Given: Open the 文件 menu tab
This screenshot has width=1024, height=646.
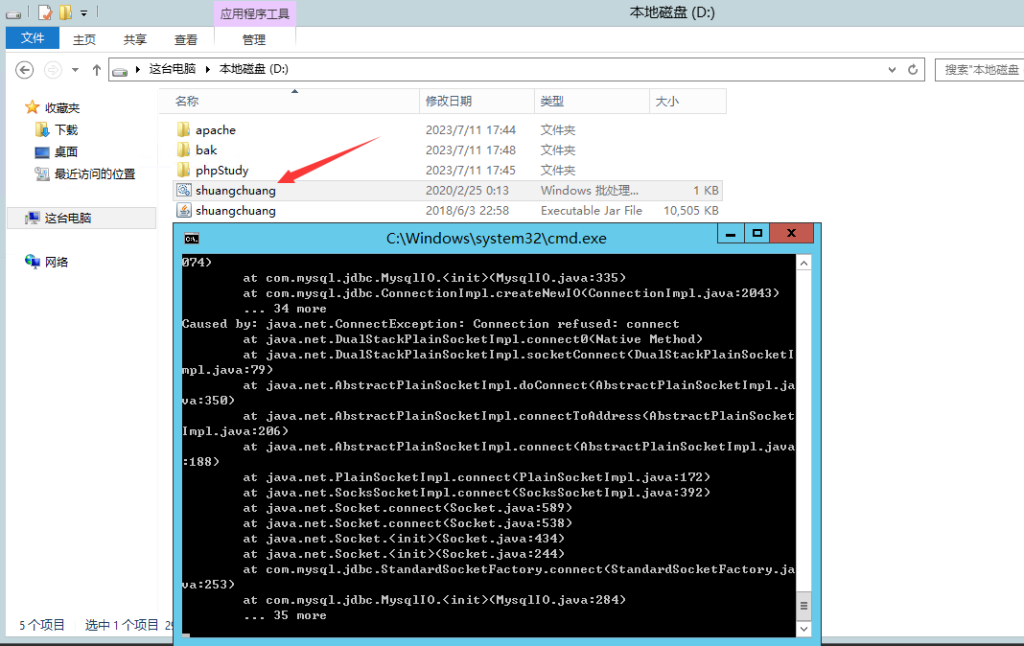Looking at the screenshot, I should [x=33, y=39].
